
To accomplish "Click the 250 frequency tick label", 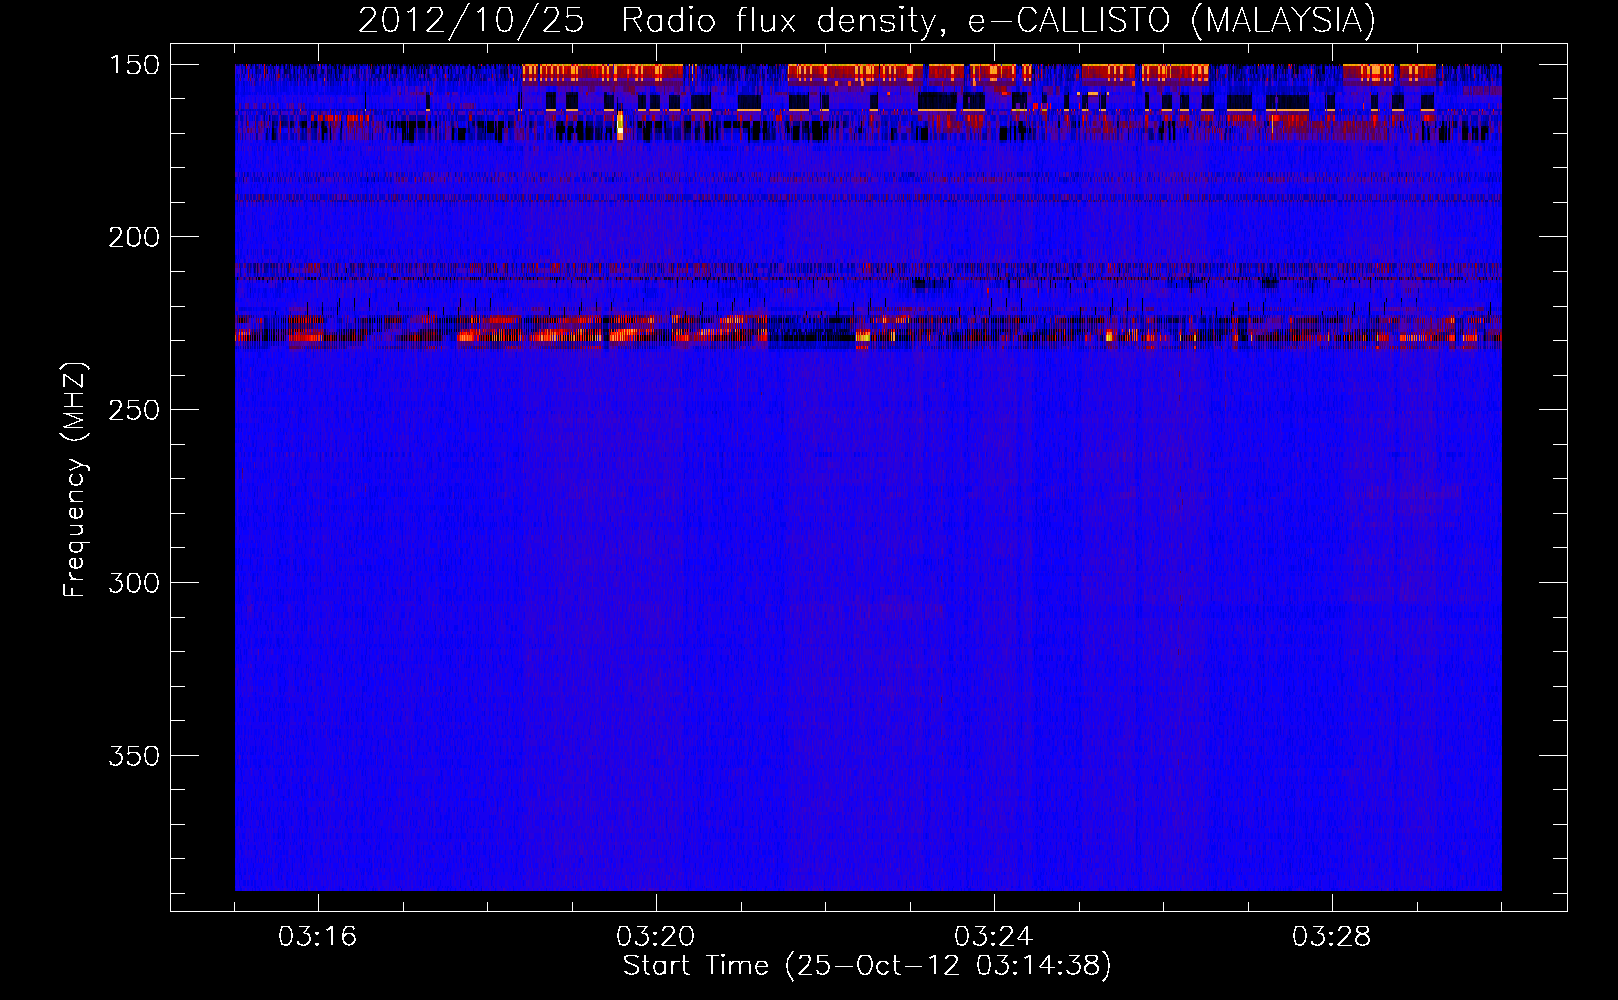I will [x=134, y=410].
